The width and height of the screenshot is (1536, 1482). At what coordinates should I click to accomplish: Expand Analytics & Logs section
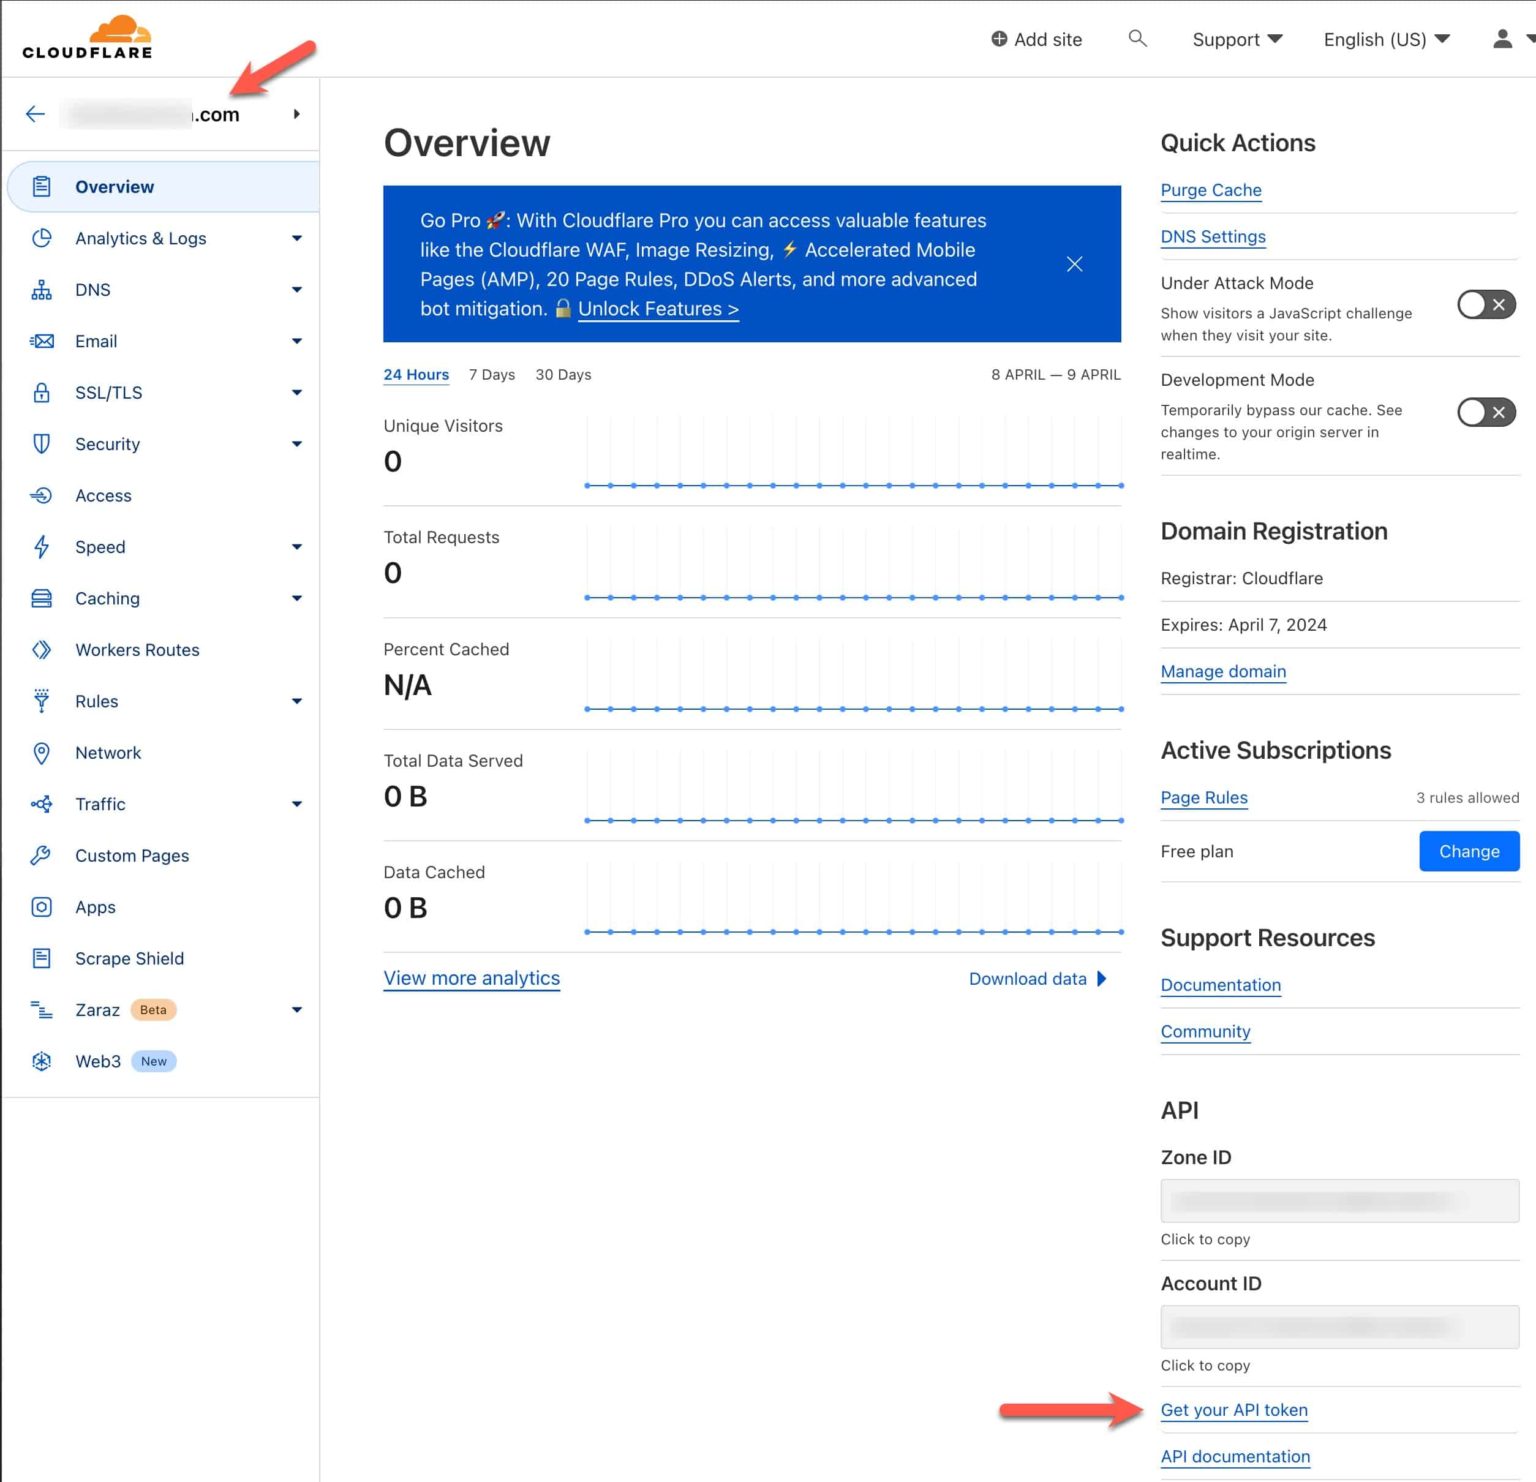297,239
